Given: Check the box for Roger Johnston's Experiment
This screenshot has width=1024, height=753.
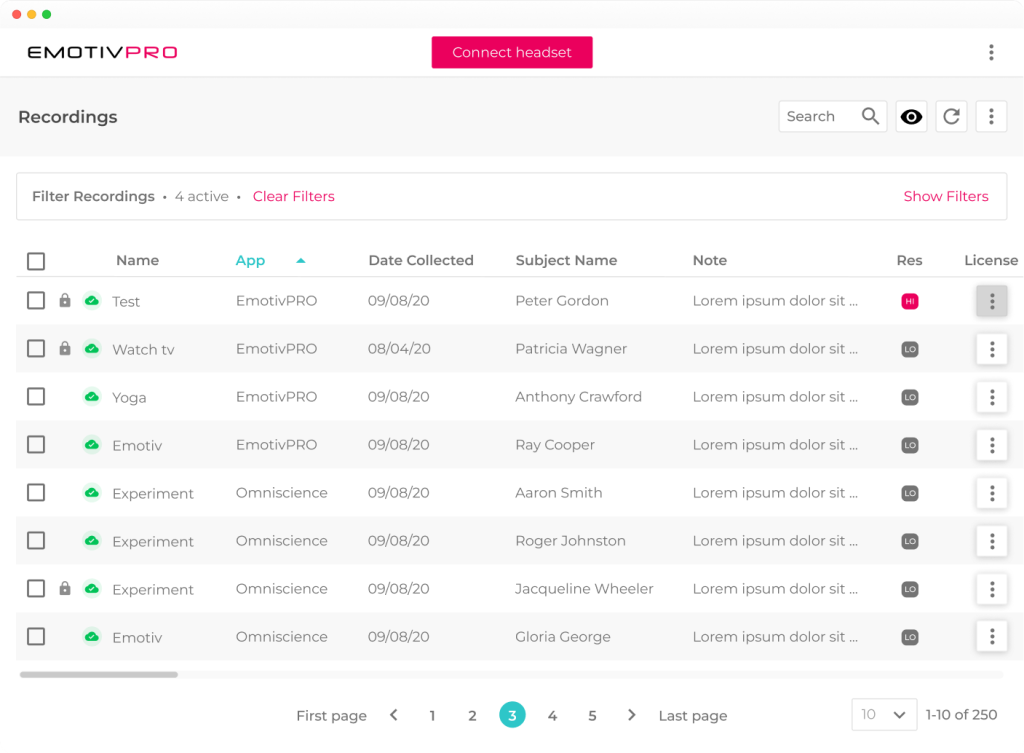Looking at the screenshot, I should [x=36, y=541].
